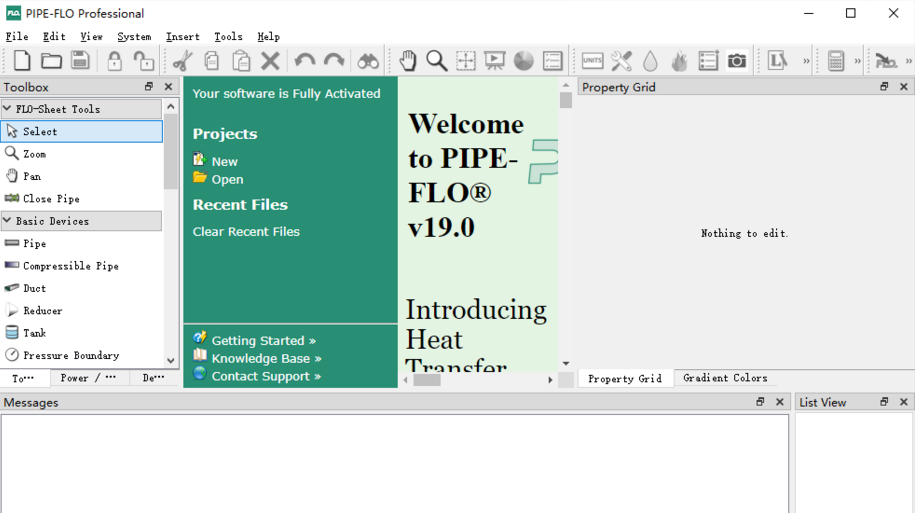Click the redo arrow icon
The height and width of the screenshot is (513, 915).
click(334, 60)
